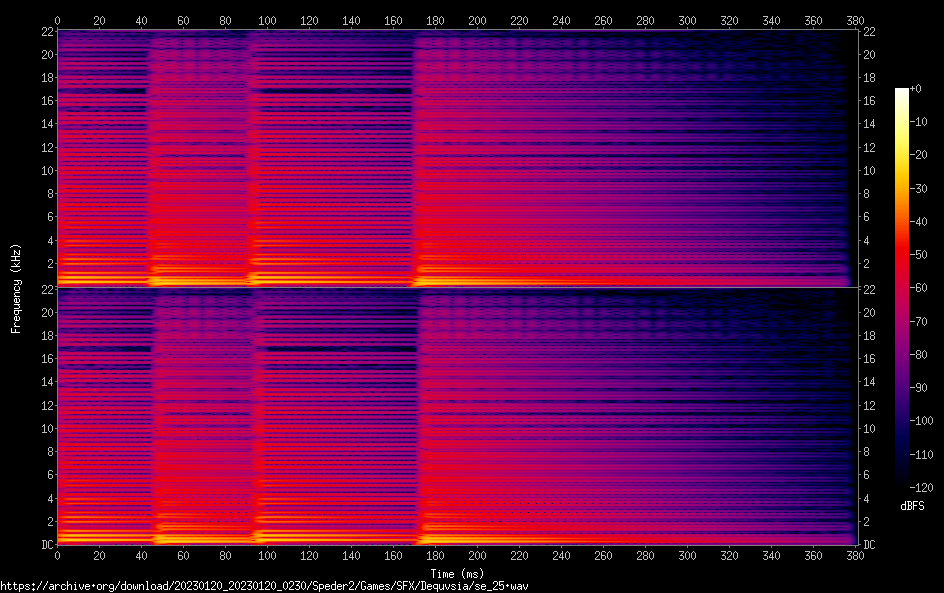Click the 0 tick on bottom time axis
Image resolution: width=944 pixels, height=593 pixels.
pos(57,556)
